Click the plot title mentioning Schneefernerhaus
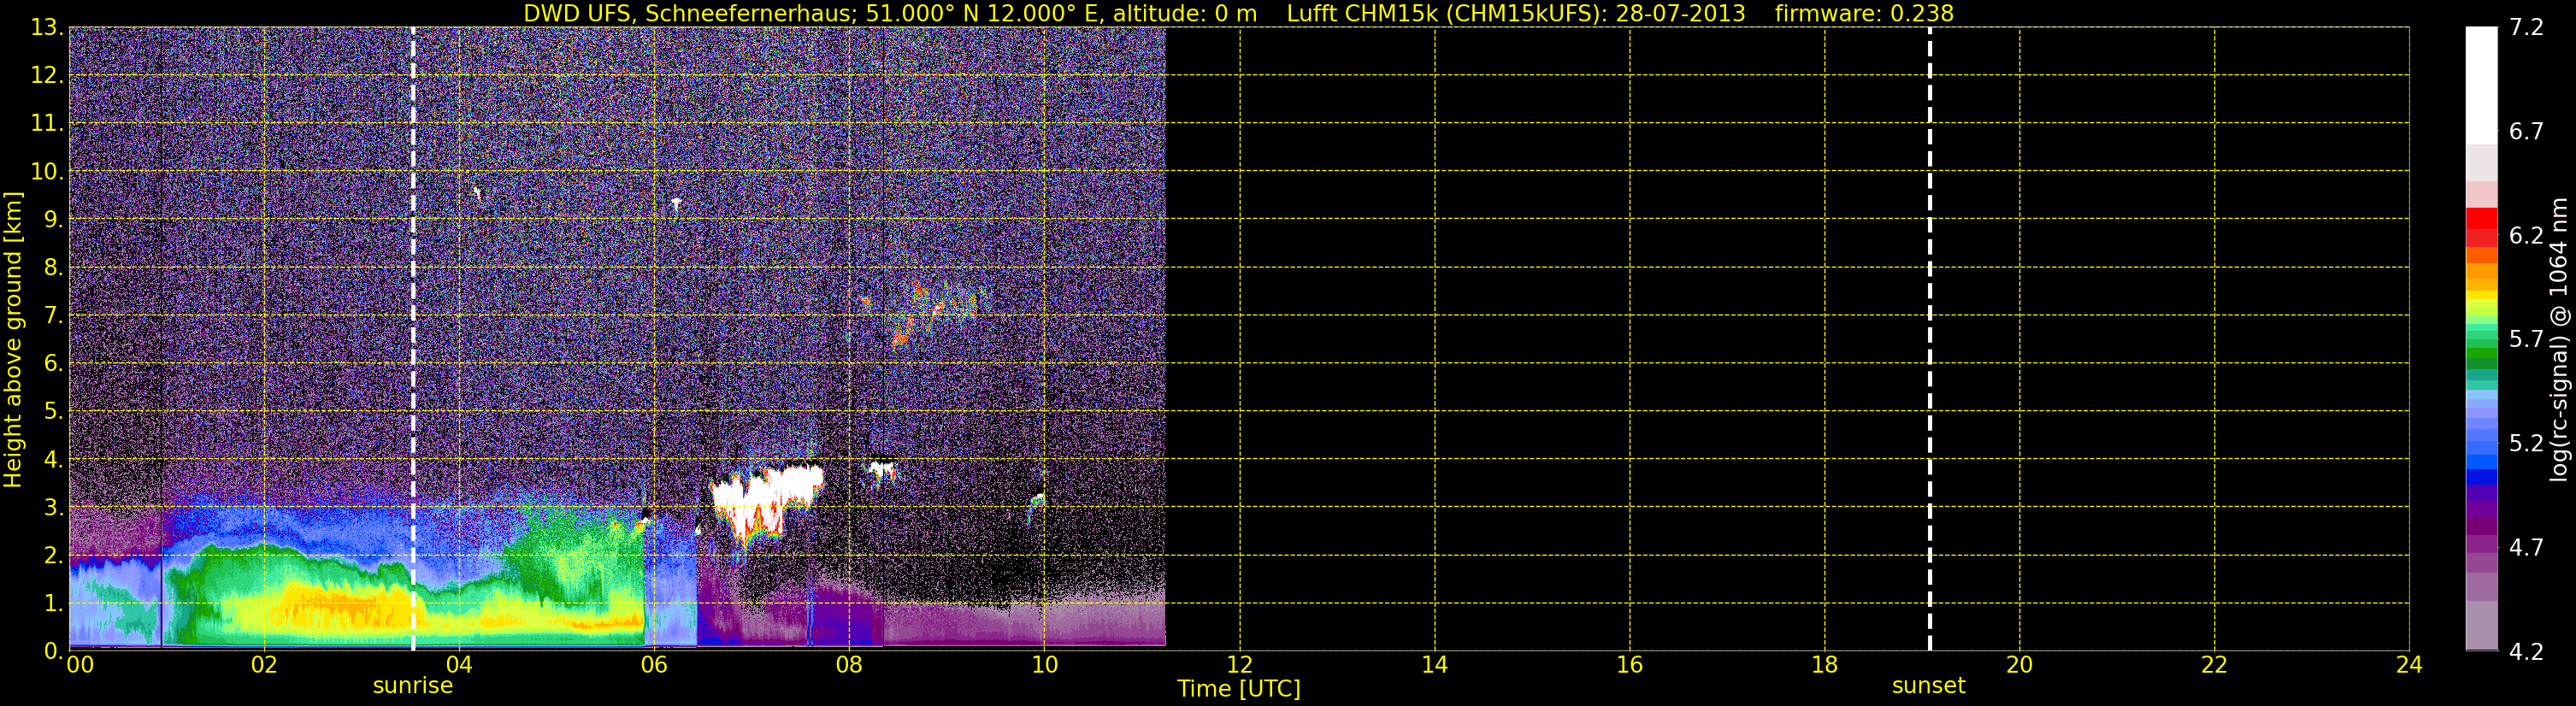Screen dimensions: 2576x706 click(890, 14)
